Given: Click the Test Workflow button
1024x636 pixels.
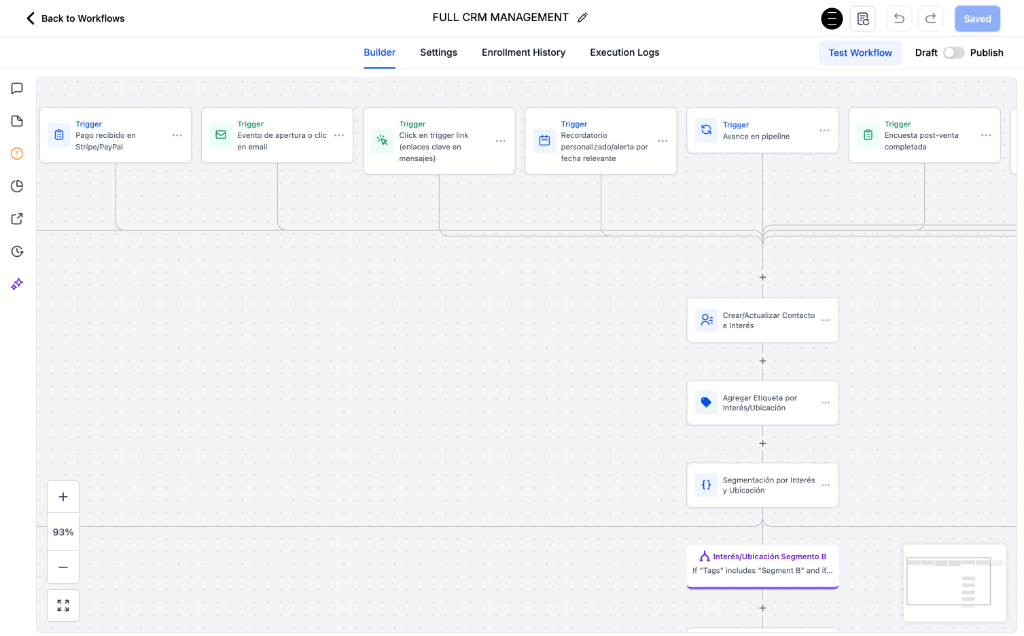Looking at the screenshot, I should (860, 52).
